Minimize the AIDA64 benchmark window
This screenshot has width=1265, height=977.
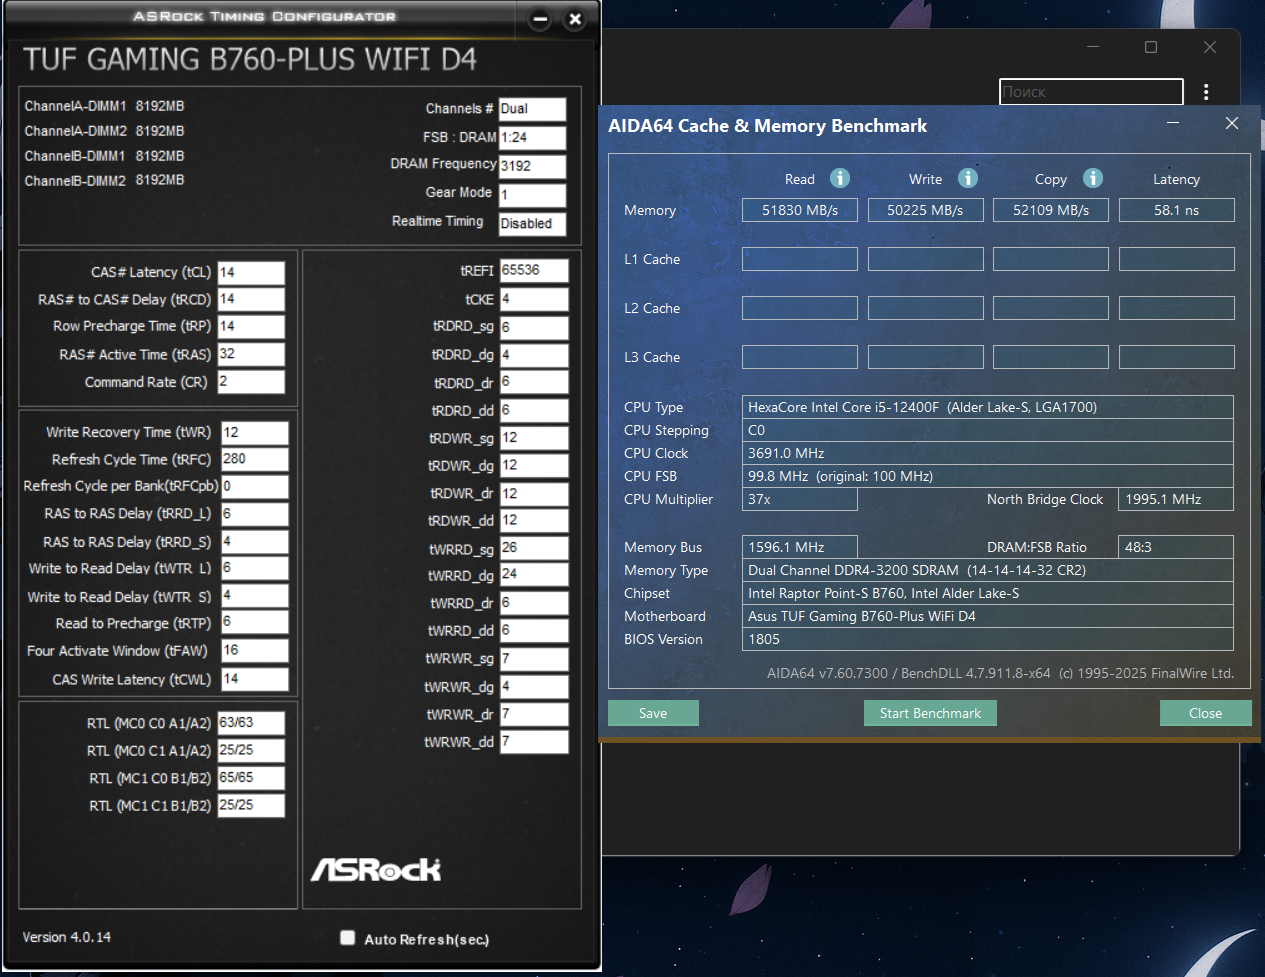pos(1173,123)
